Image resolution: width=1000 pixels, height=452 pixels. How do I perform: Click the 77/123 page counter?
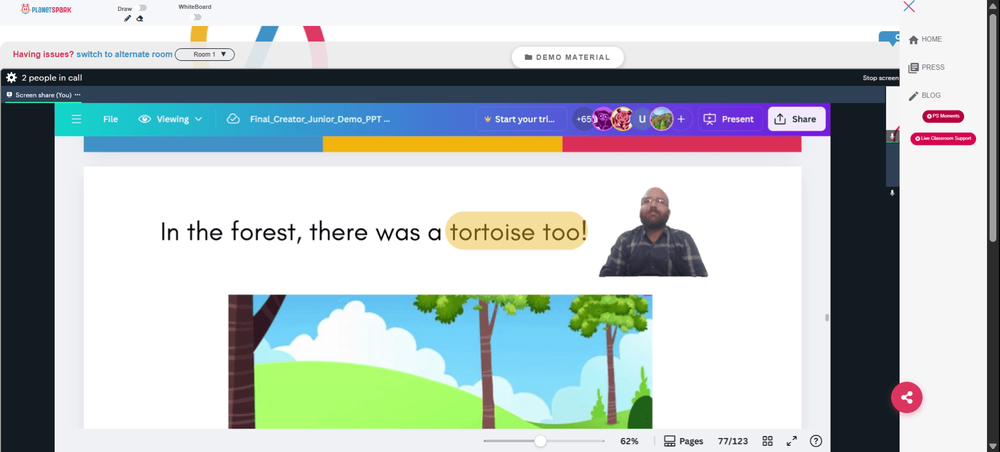coord(733,441)
